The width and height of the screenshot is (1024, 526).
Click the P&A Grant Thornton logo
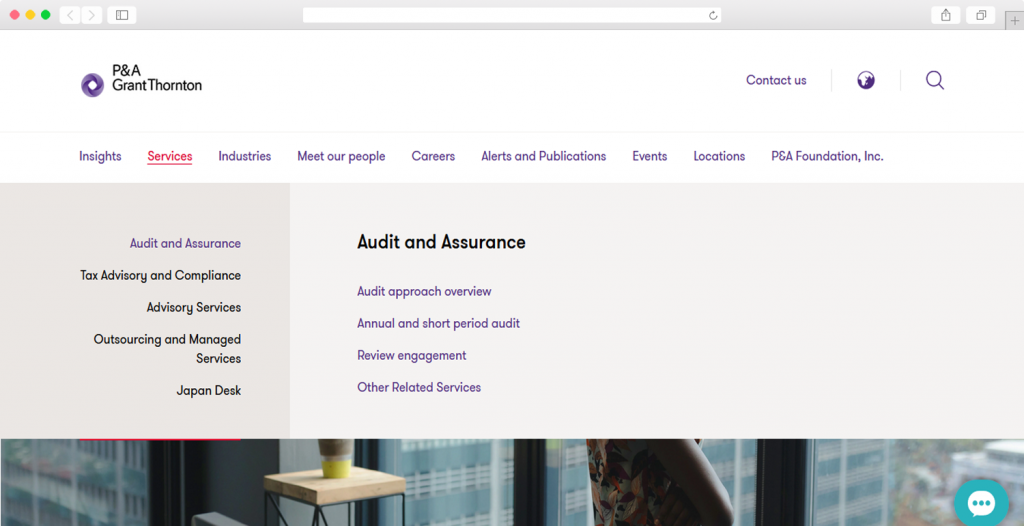(141, 80)
